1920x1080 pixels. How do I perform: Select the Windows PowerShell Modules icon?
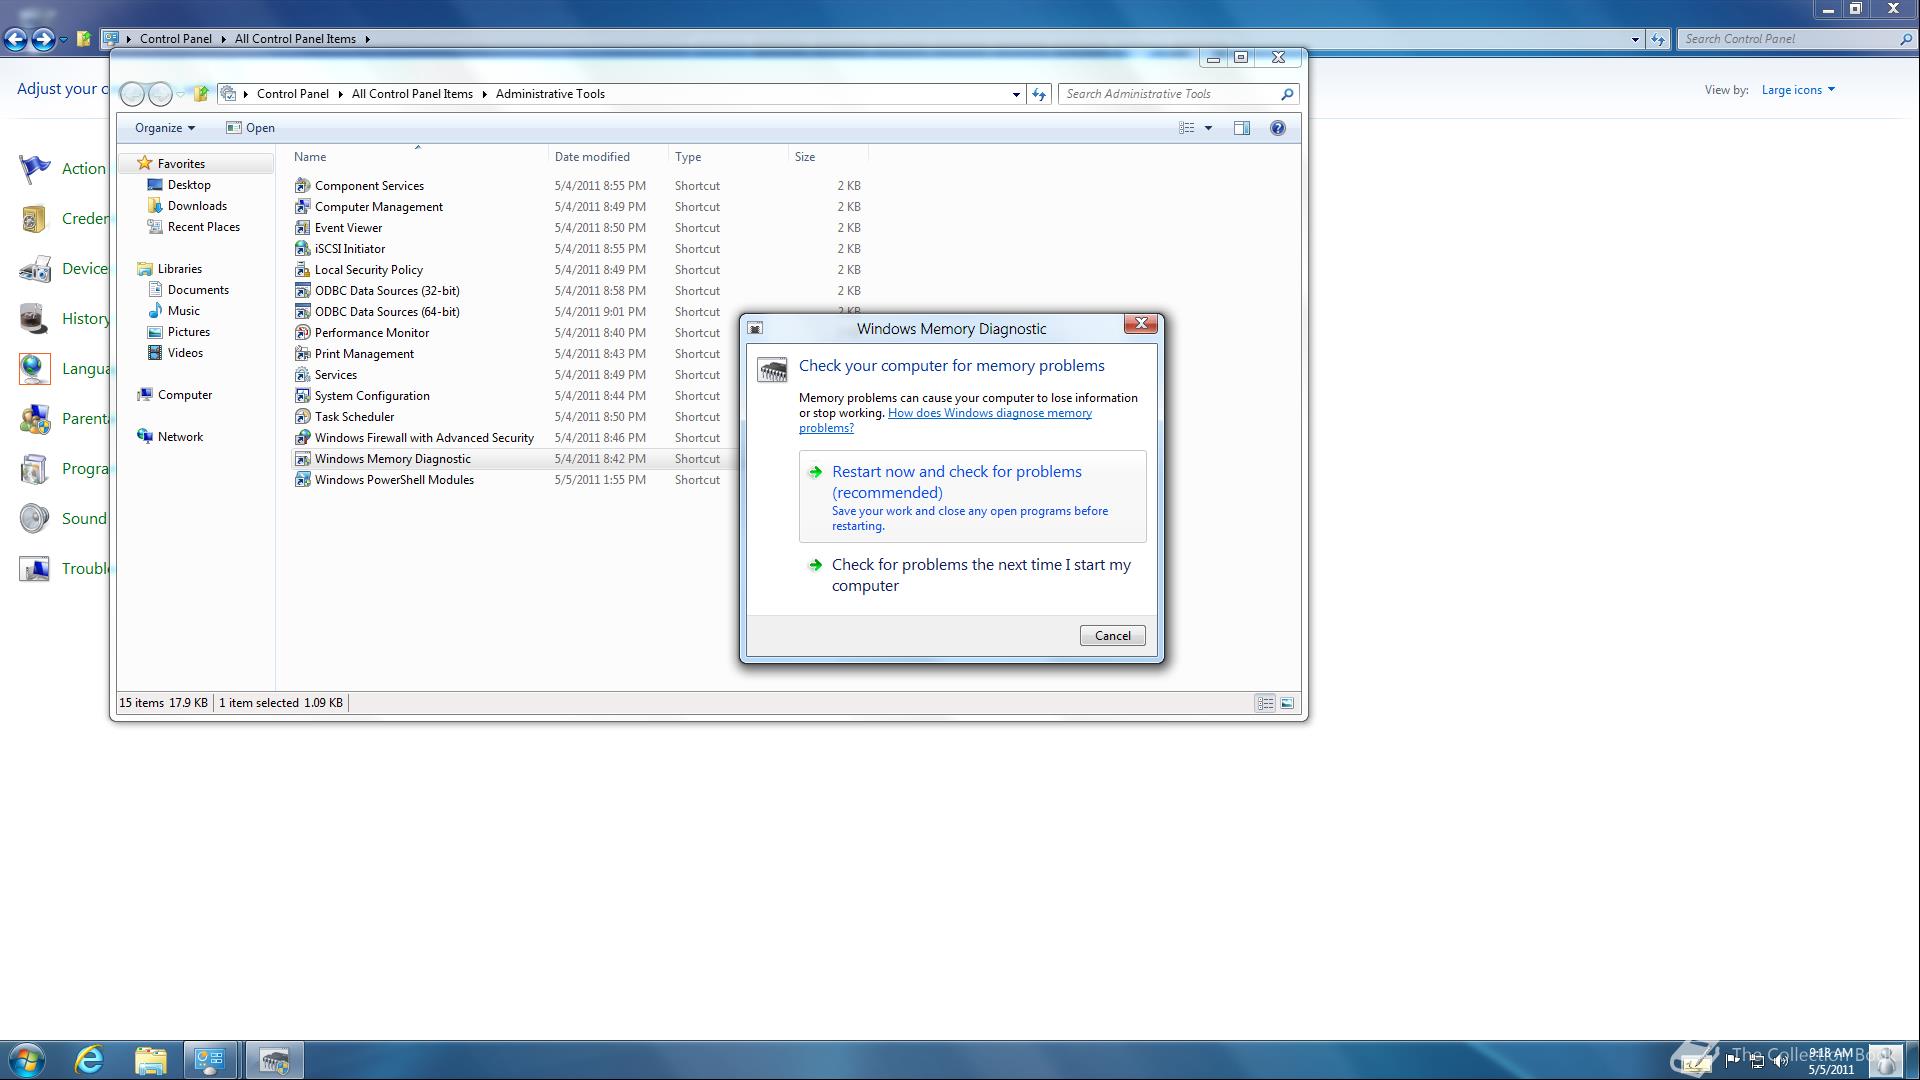click(302, 480)
